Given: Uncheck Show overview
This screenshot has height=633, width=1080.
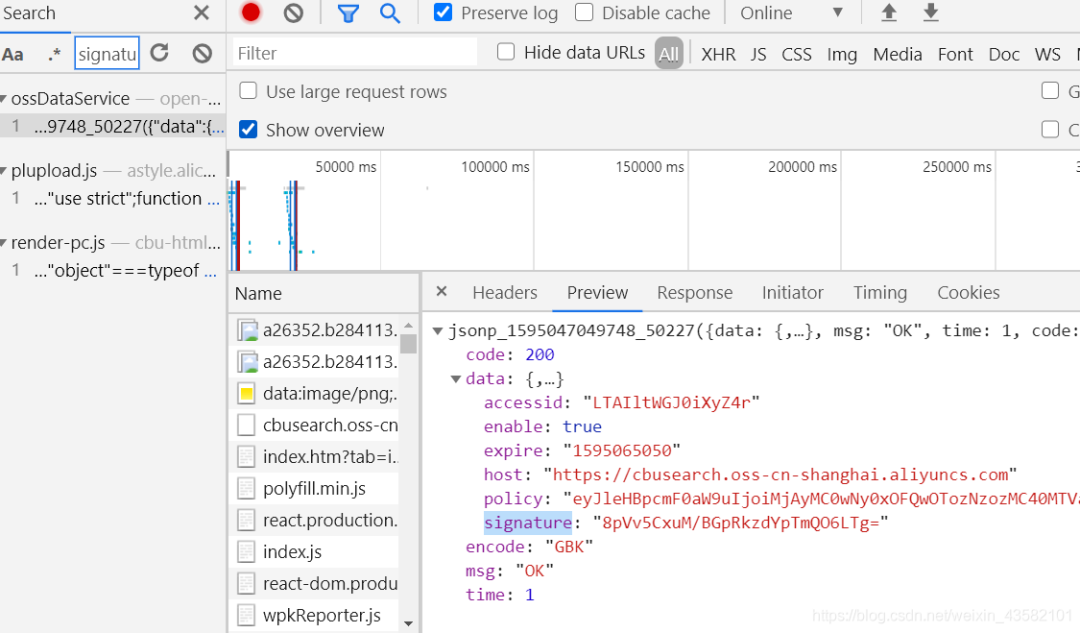Looking at the screenshot, I should click(248, 129).
